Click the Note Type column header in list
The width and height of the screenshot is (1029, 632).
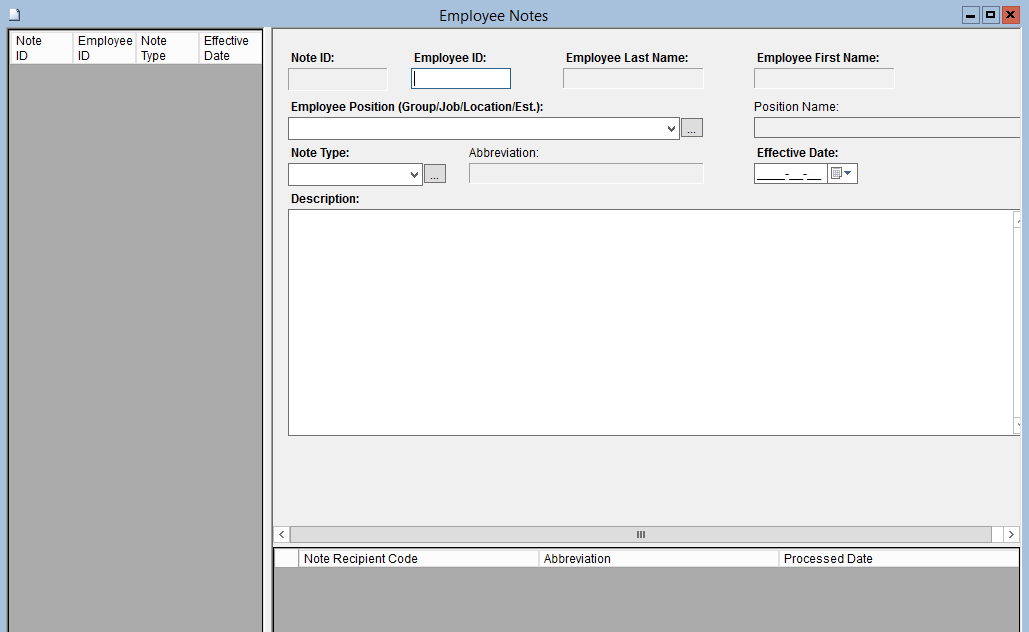pyautogui.click(x=166, y=48)
